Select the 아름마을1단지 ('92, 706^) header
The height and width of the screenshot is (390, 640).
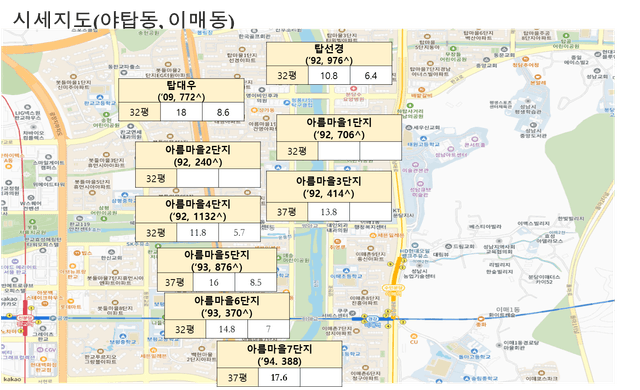(x=339, y=128)
